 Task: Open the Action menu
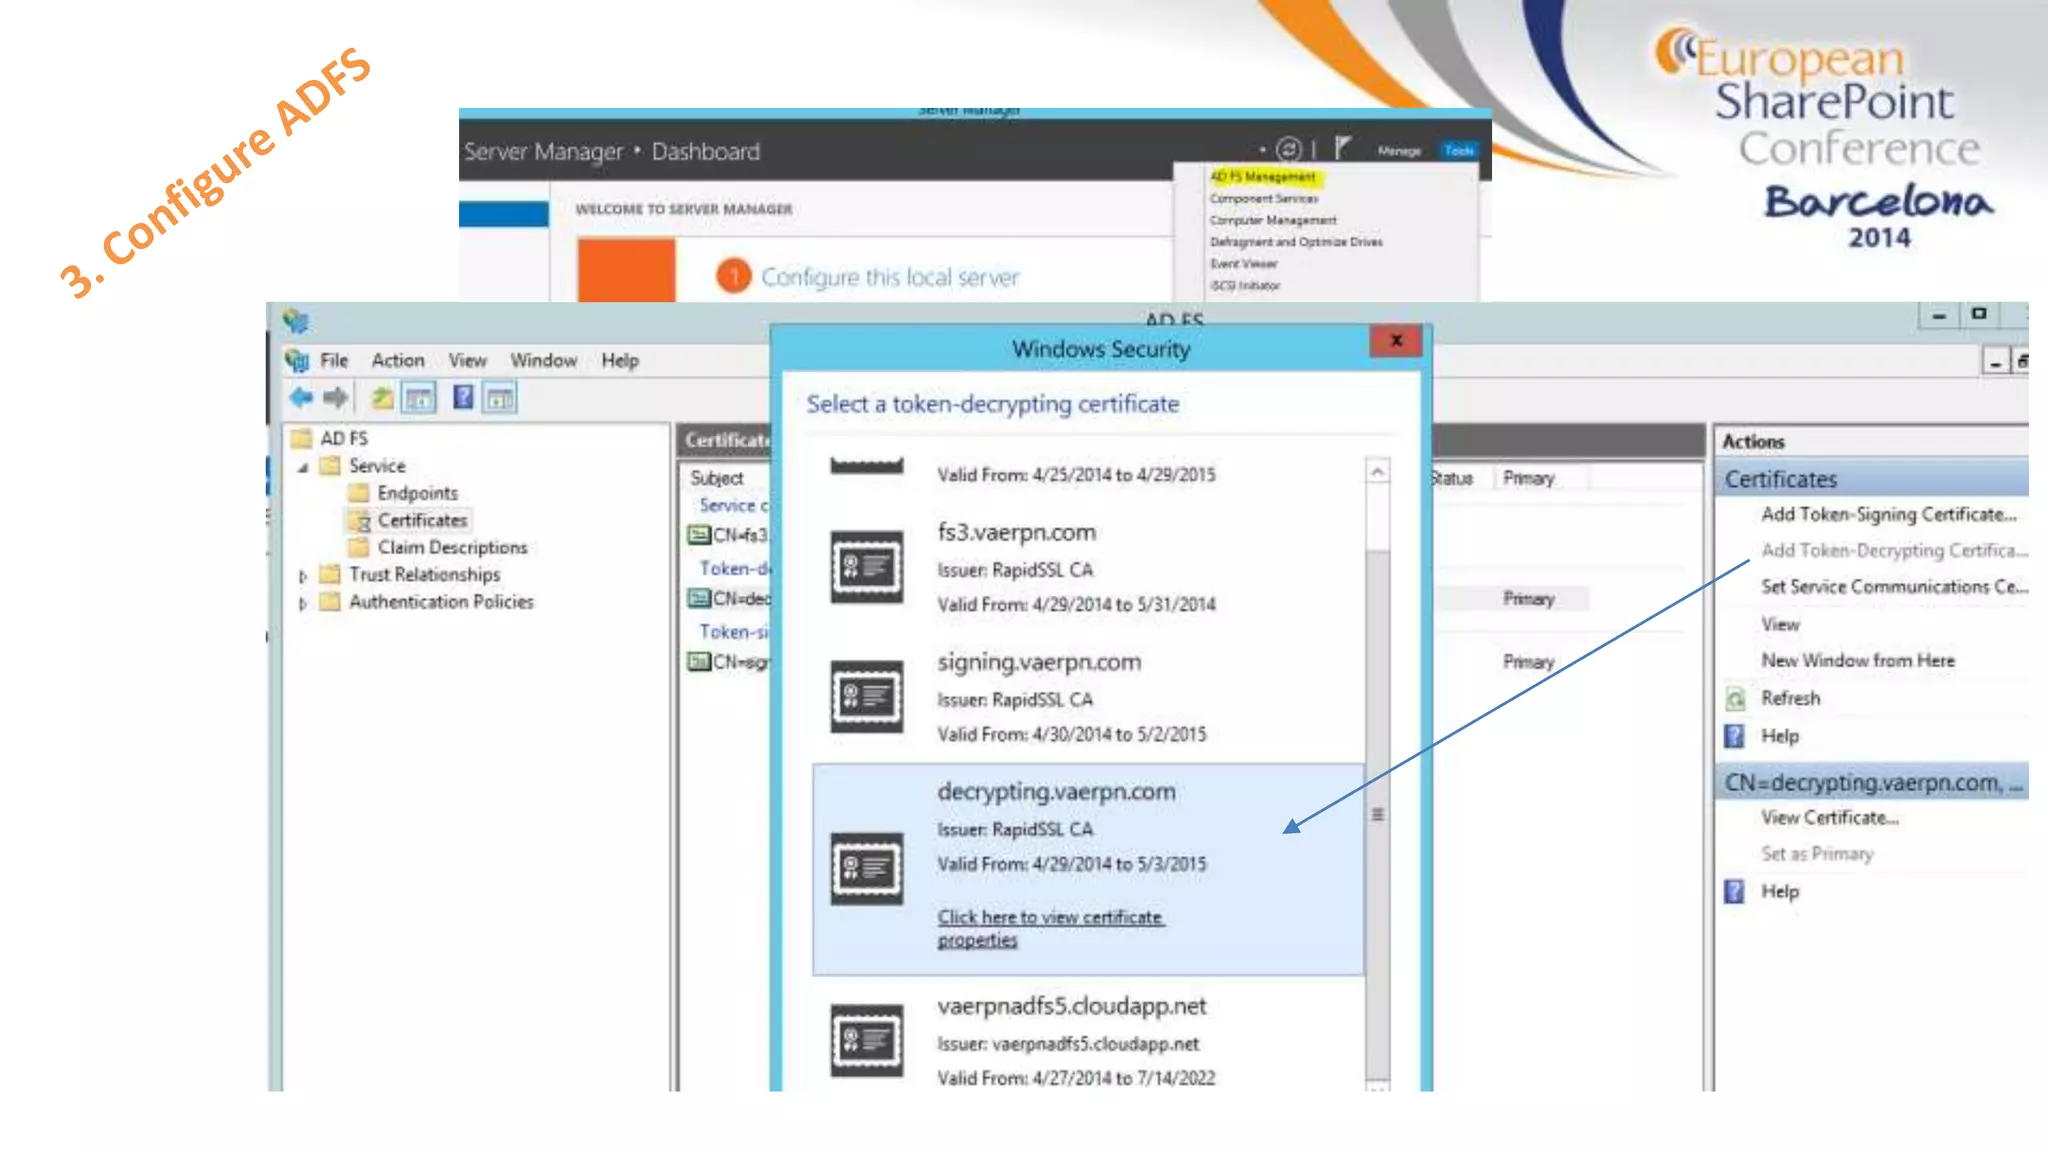click(x=397, y=360)
